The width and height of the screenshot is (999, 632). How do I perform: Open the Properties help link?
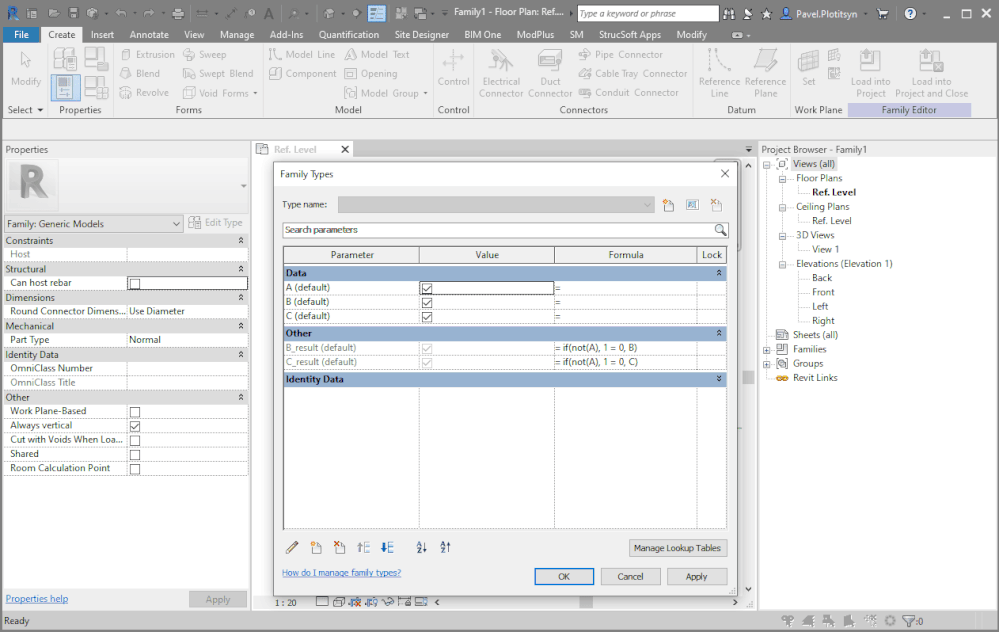pos(37,599)
